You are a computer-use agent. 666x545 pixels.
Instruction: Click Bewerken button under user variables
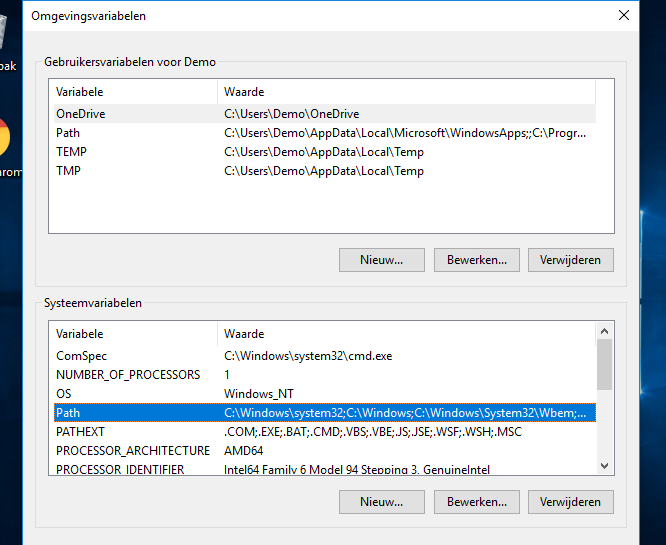[476, 260]
